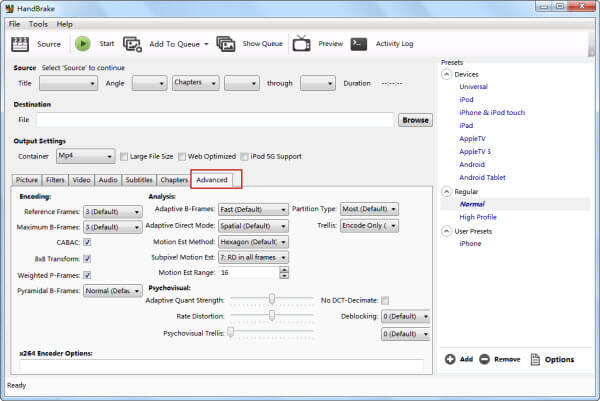Open the Add To Queue dropdown arrow
Viewport: 600px width, 401px height.
pos(206,44)
